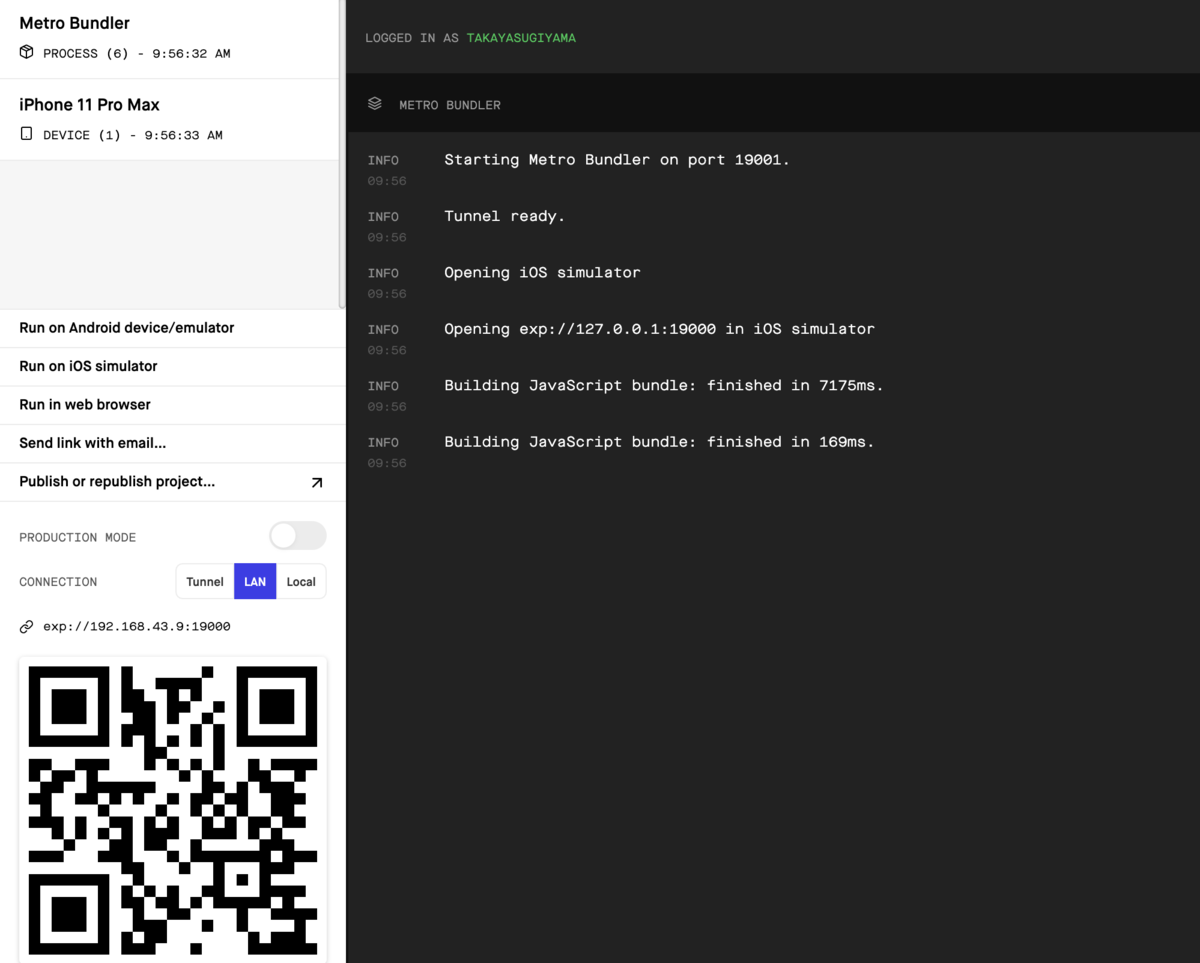This screenshot has height=963, width=1200.
Task: Click the TAKAYASUGIYAMA username
Action: click(x=521, y=38)
